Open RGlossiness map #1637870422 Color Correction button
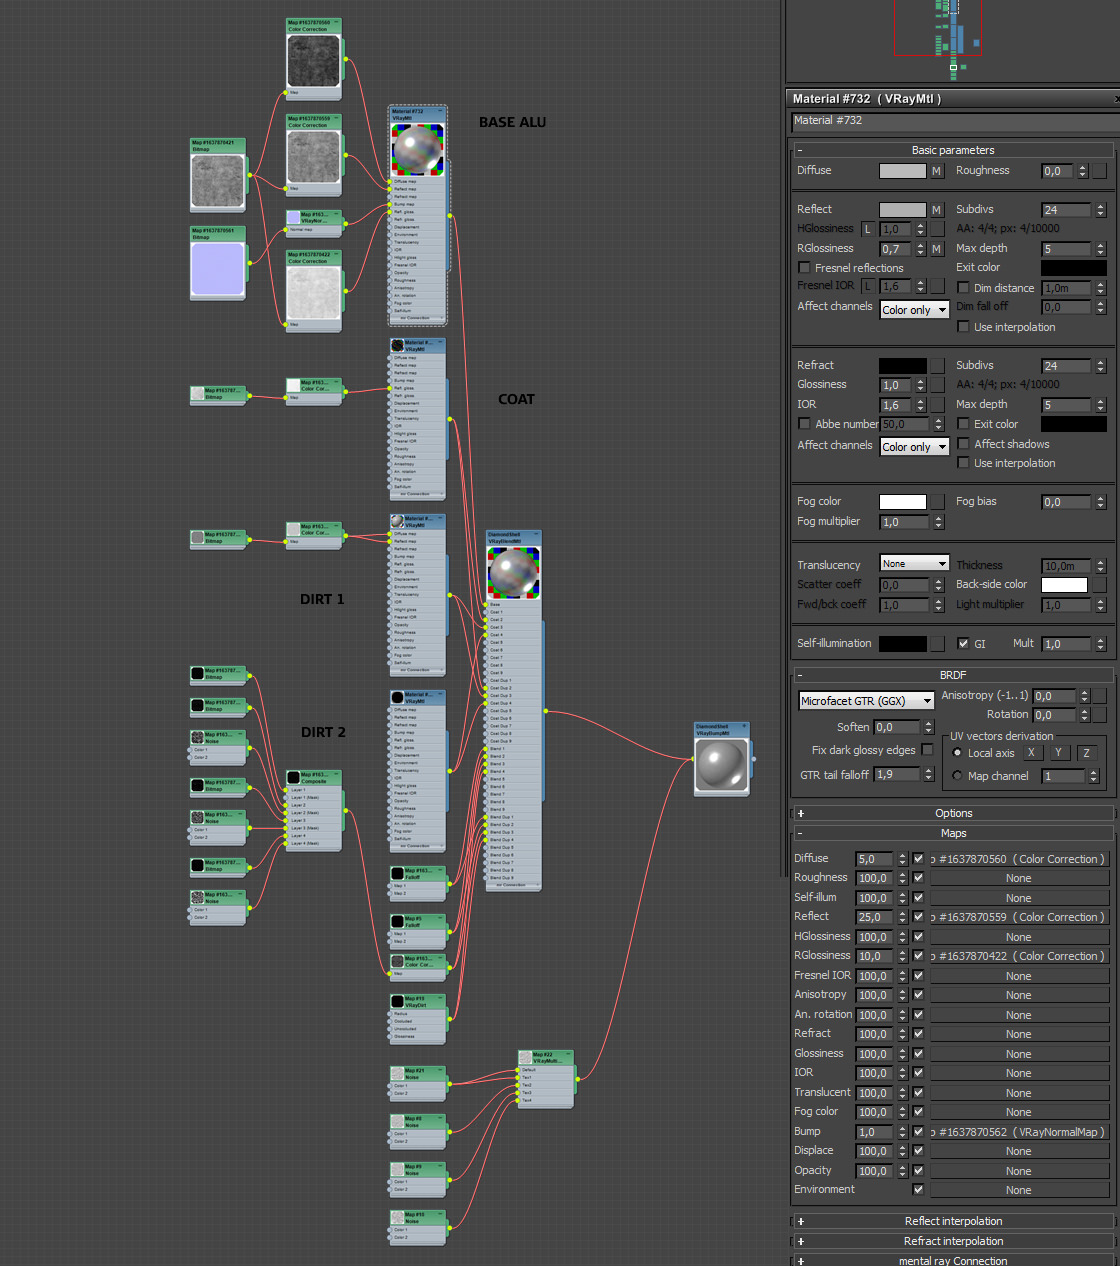This screenshot has width=1120, height=1266. click(1019, 956)
